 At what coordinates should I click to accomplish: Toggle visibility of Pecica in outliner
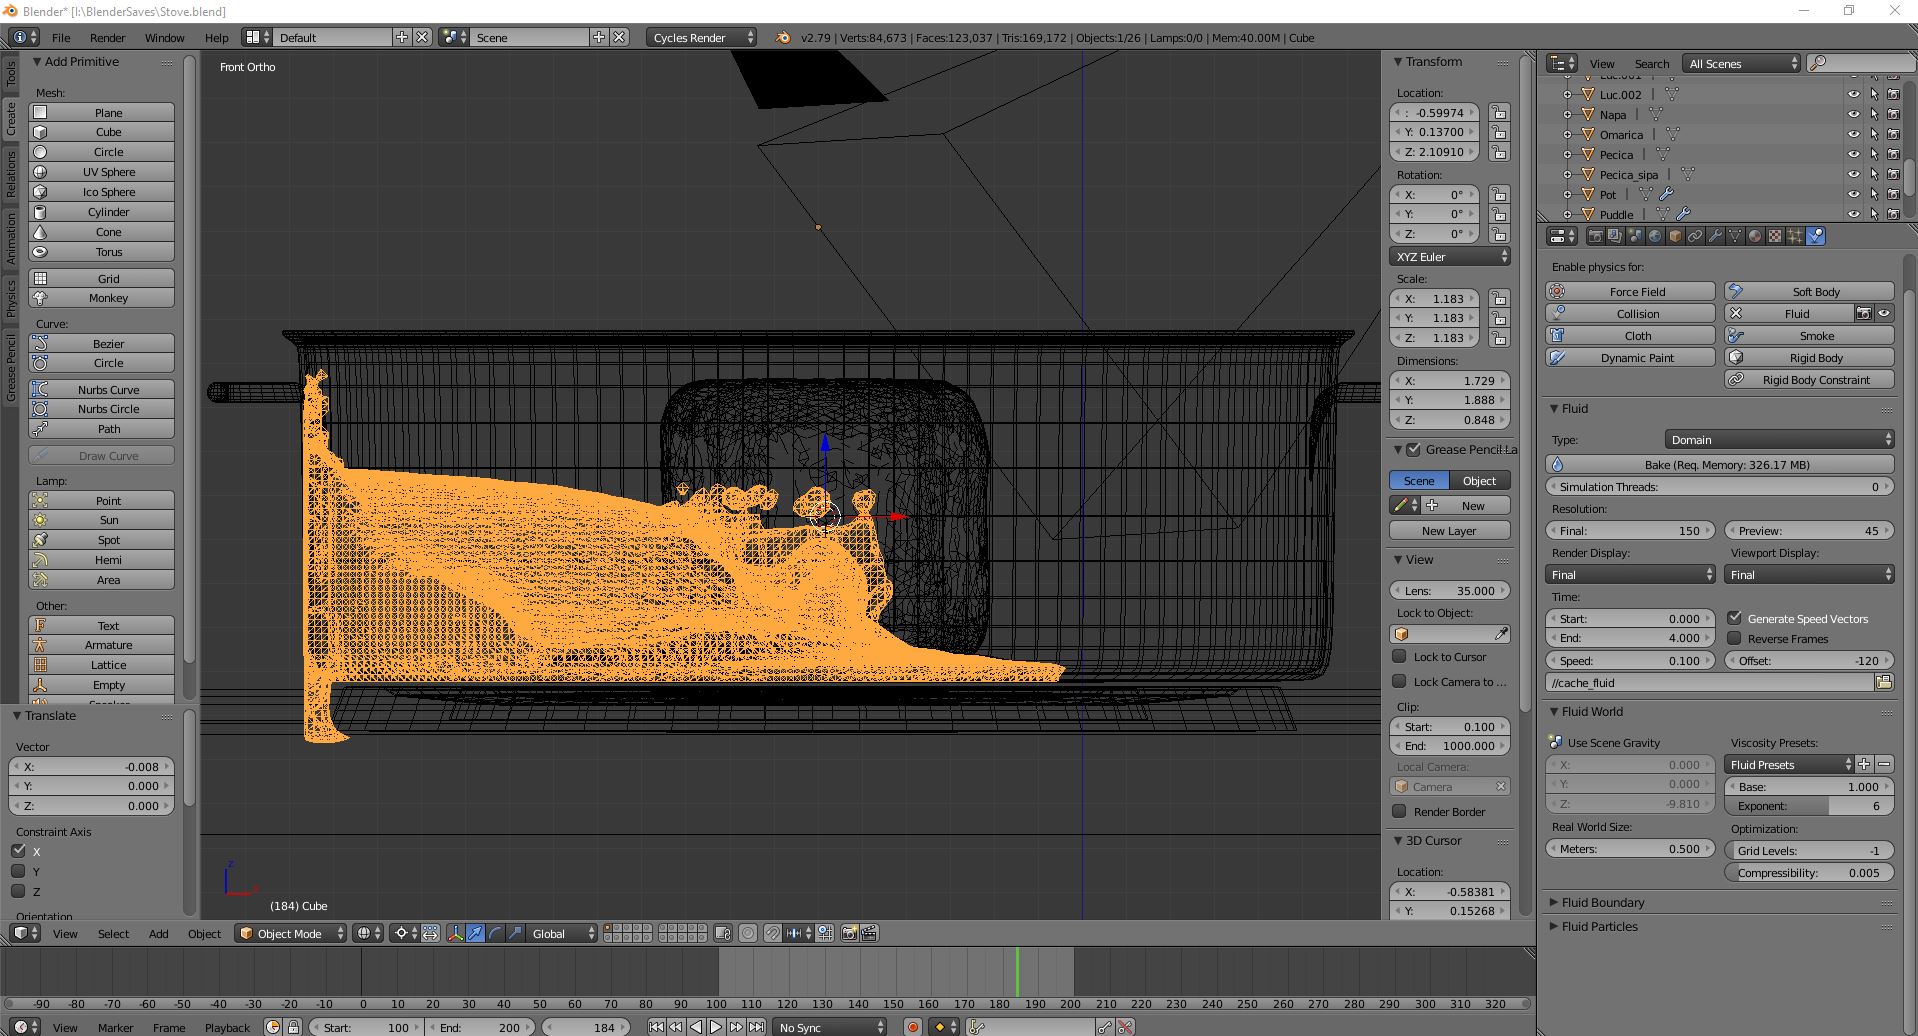click(x=1853, y=154)
